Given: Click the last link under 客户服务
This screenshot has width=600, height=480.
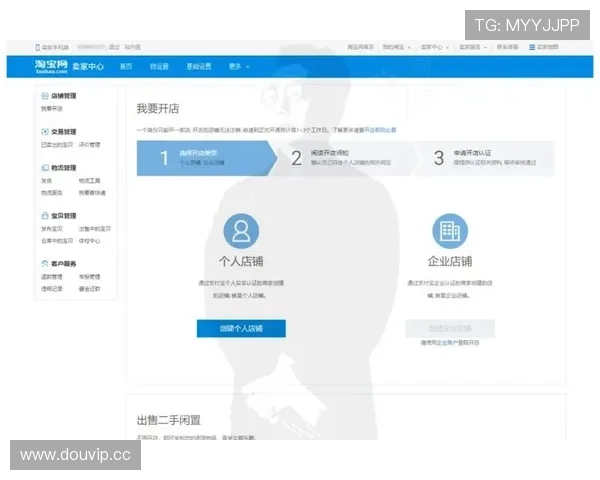Looking at the screenshot, I should 90,289.
